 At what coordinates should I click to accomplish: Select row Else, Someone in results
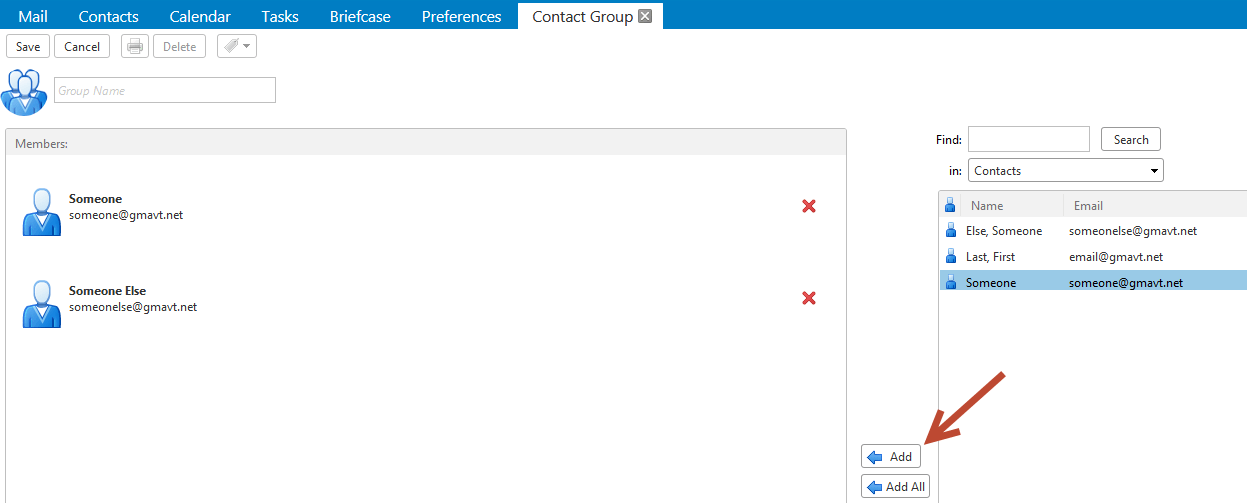click(1093, 231)
